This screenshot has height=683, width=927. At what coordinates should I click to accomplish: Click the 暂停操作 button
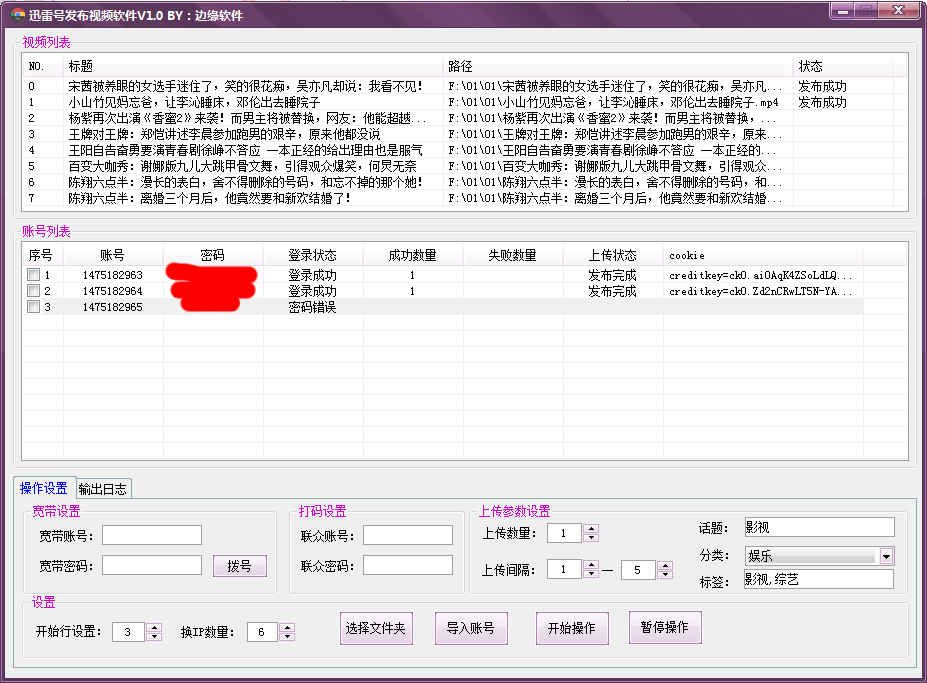pyautogui.click(x=665, y=627)
